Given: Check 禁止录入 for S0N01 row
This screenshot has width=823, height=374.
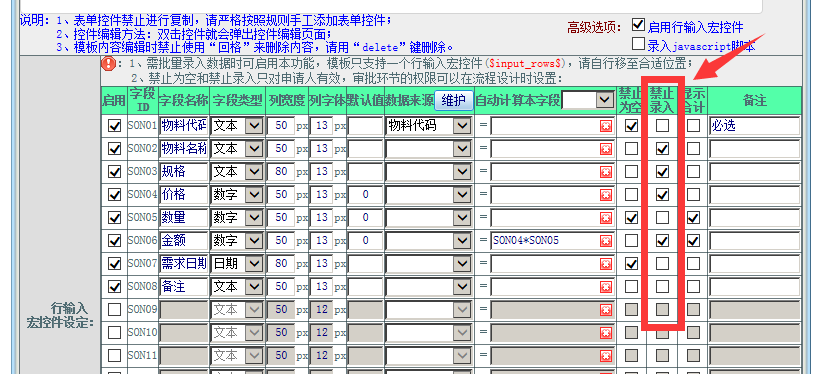Looking at the screenshot, I should tap(662, 126).
